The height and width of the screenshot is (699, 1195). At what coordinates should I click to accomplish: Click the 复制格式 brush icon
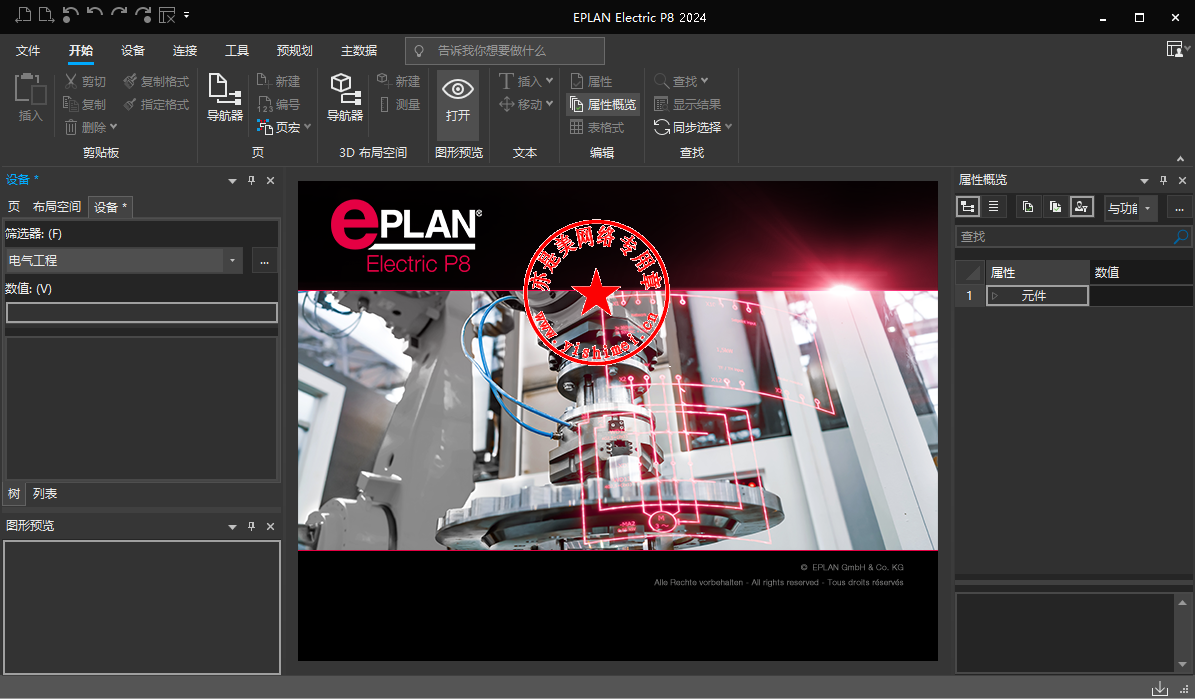(x=130, y=81)
